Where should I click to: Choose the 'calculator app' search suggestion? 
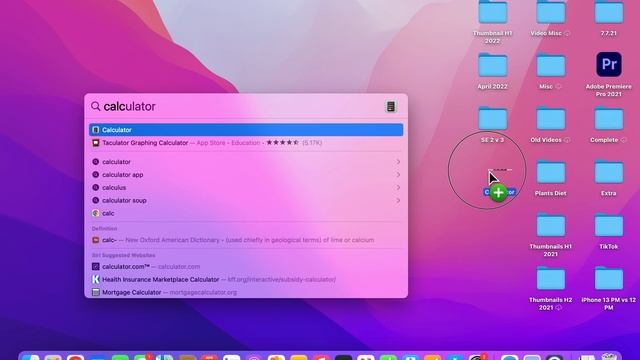246,175
